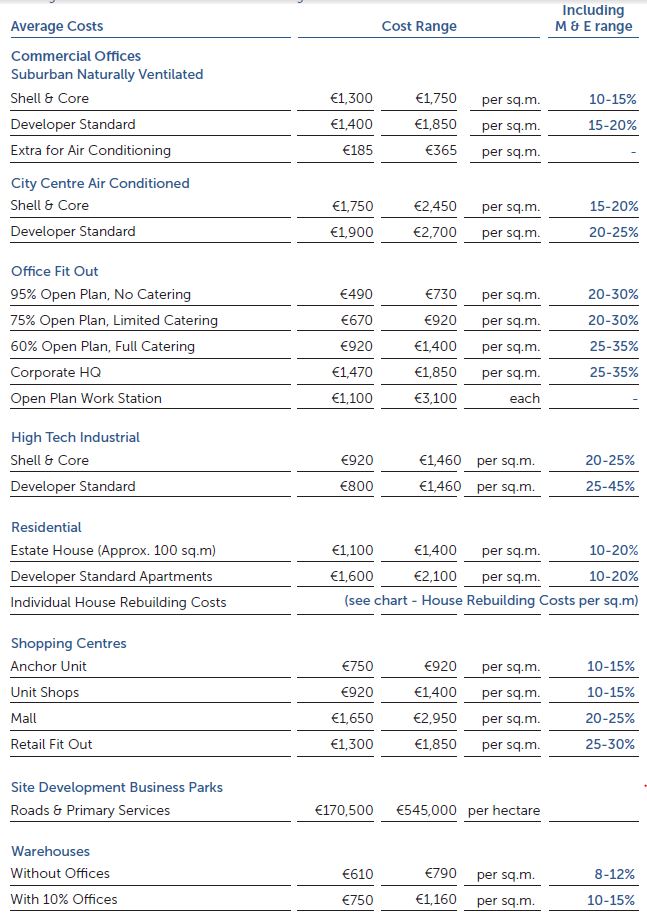The image size is (647, 918).
Task: Select the "City Centre Air Conditioned" subheading
Action: click(100, 183)
